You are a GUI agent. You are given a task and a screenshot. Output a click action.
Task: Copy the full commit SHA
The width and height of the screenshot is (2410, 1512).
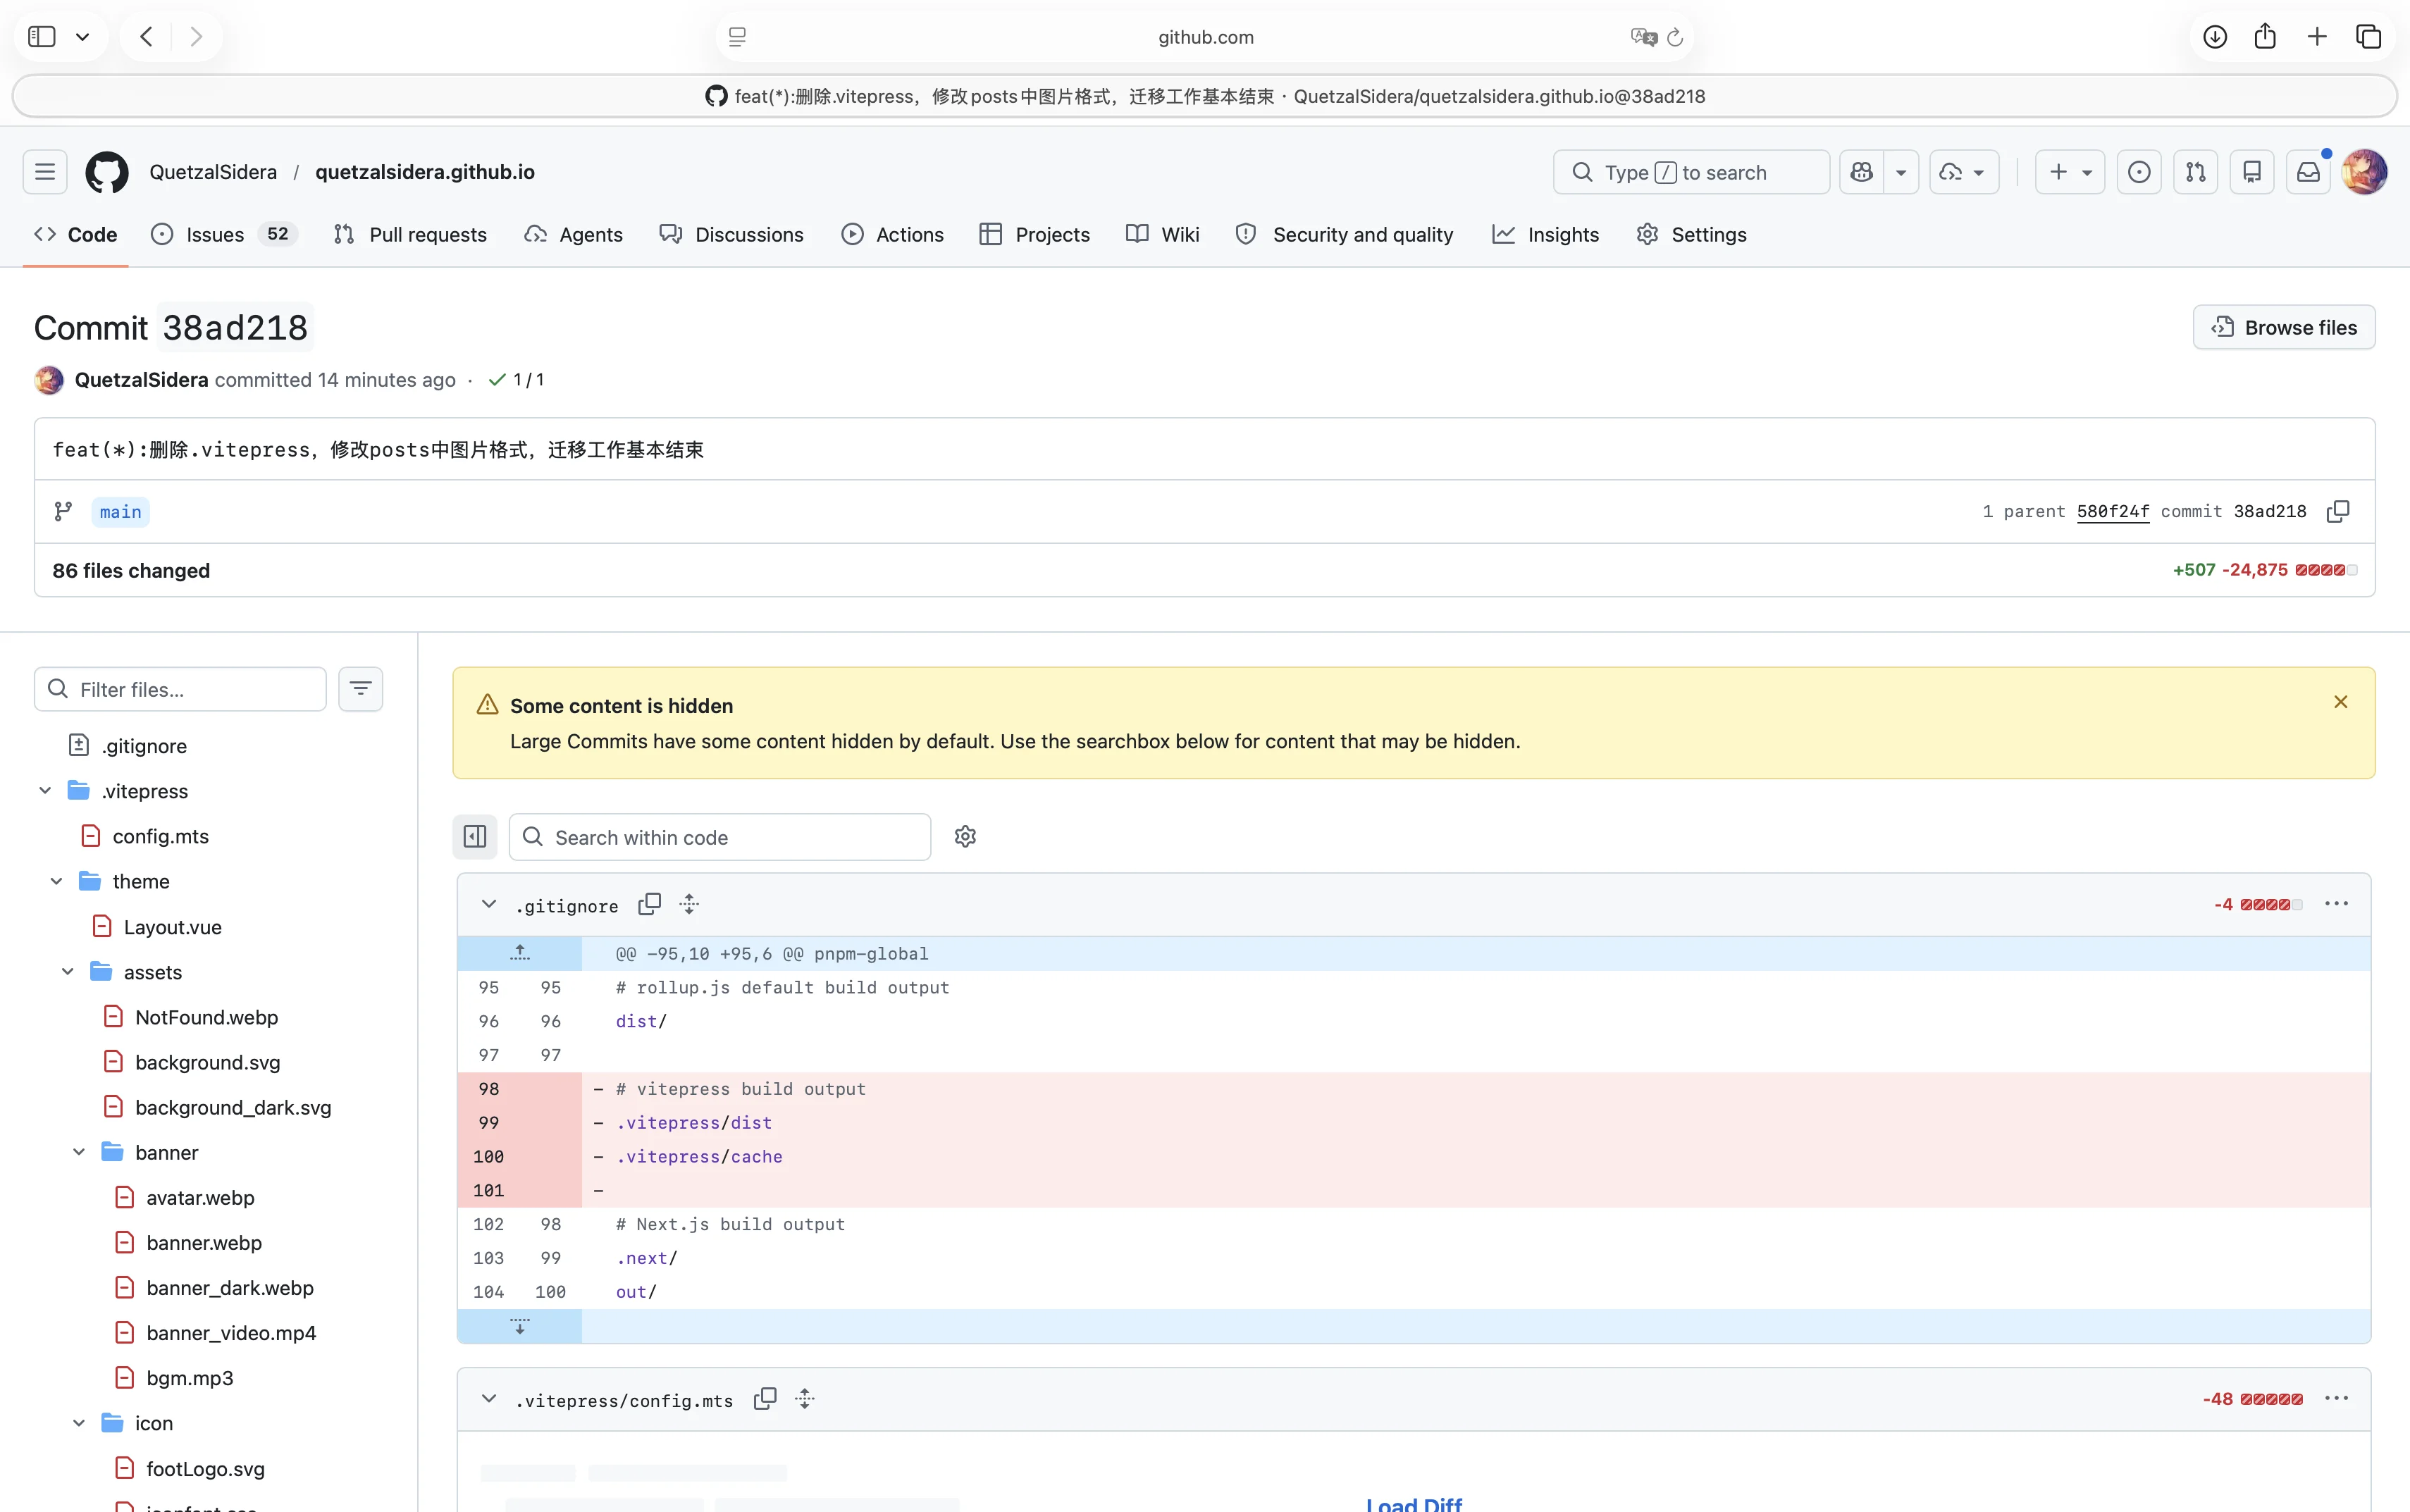(2338, 511)
